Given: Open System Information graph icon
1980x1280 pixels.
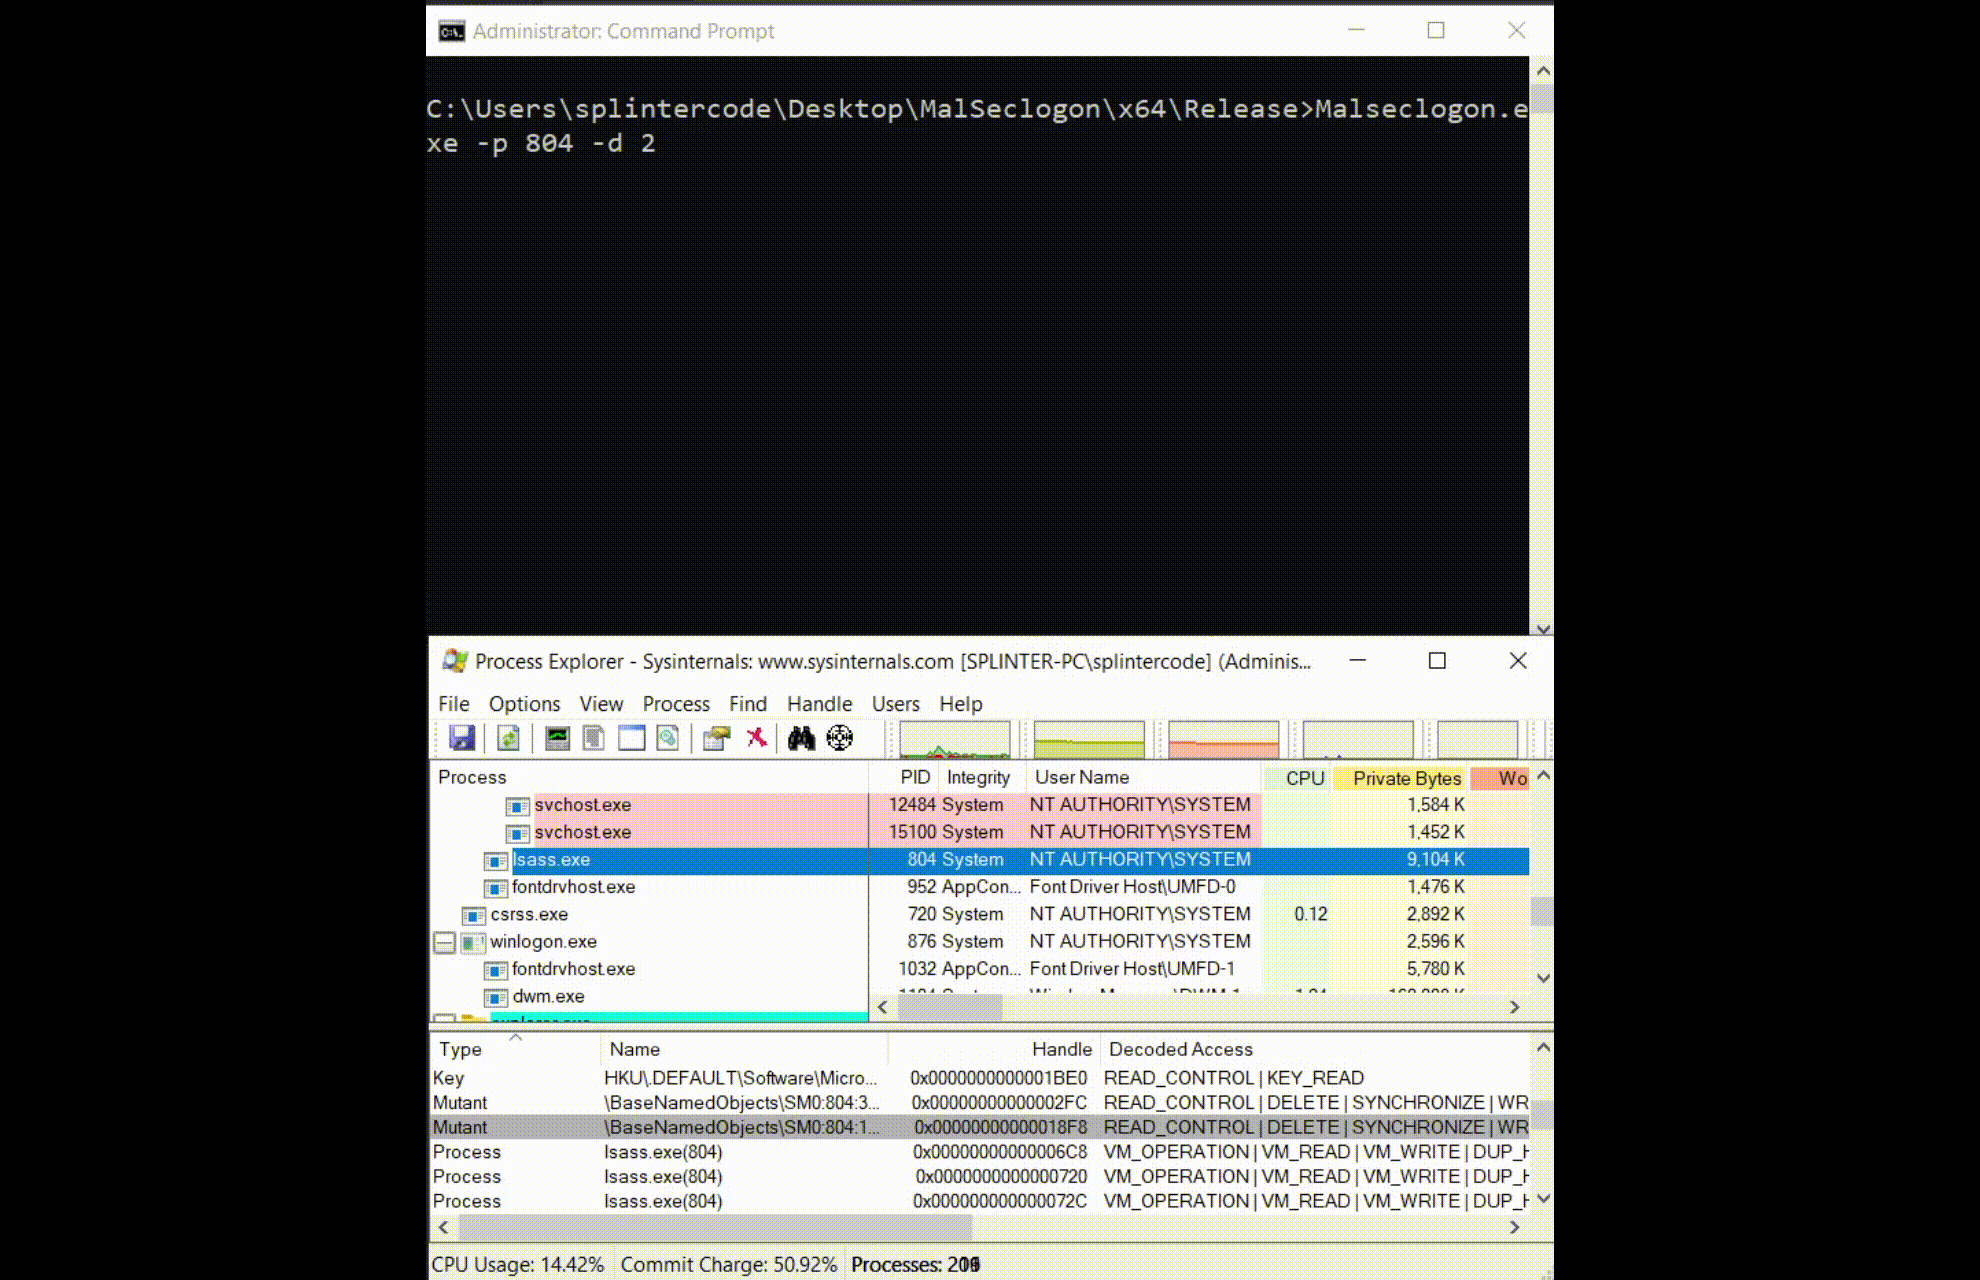Looking at the screenshot, I should (x=557, y=739).
